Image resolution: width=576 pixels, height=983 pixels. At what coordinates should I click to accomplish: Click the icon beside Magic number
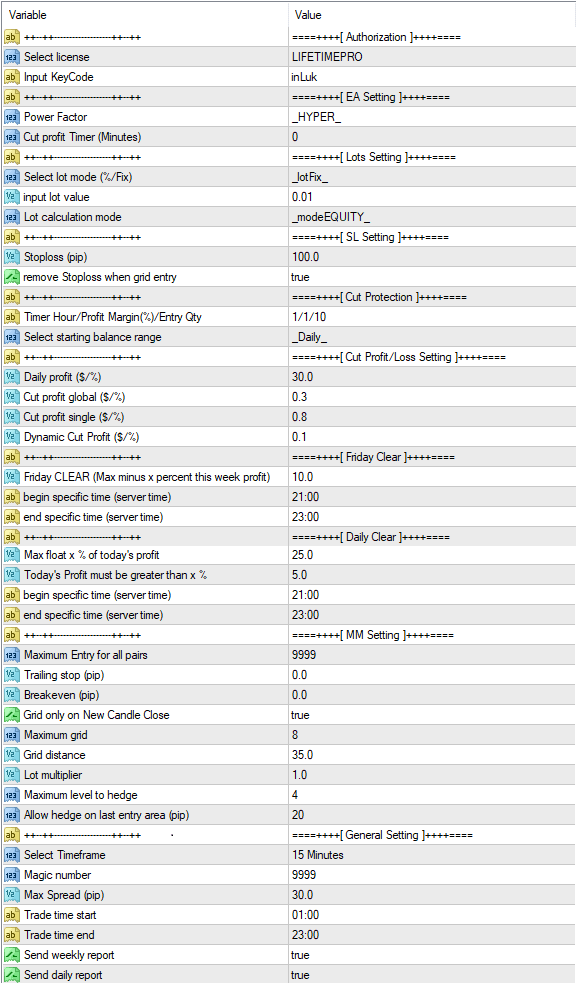pyautogui.click(x=12, y=875)
